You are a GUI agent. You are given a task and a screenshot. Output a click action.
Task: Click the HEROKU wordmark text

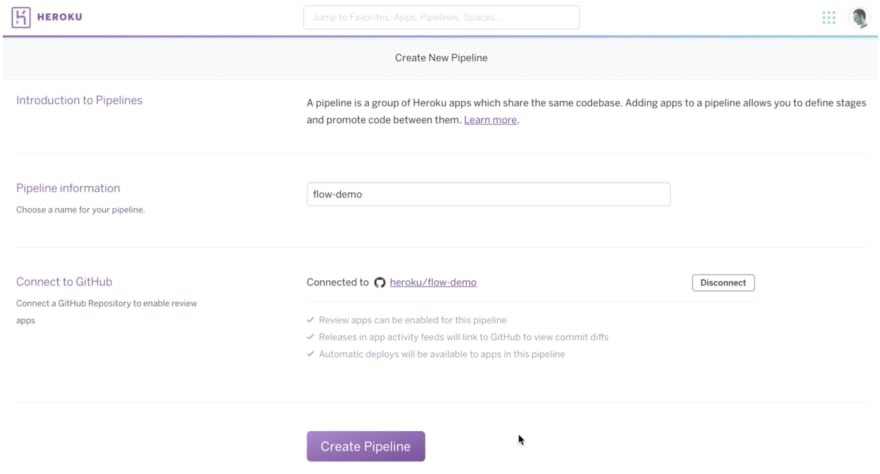[59, 17]
